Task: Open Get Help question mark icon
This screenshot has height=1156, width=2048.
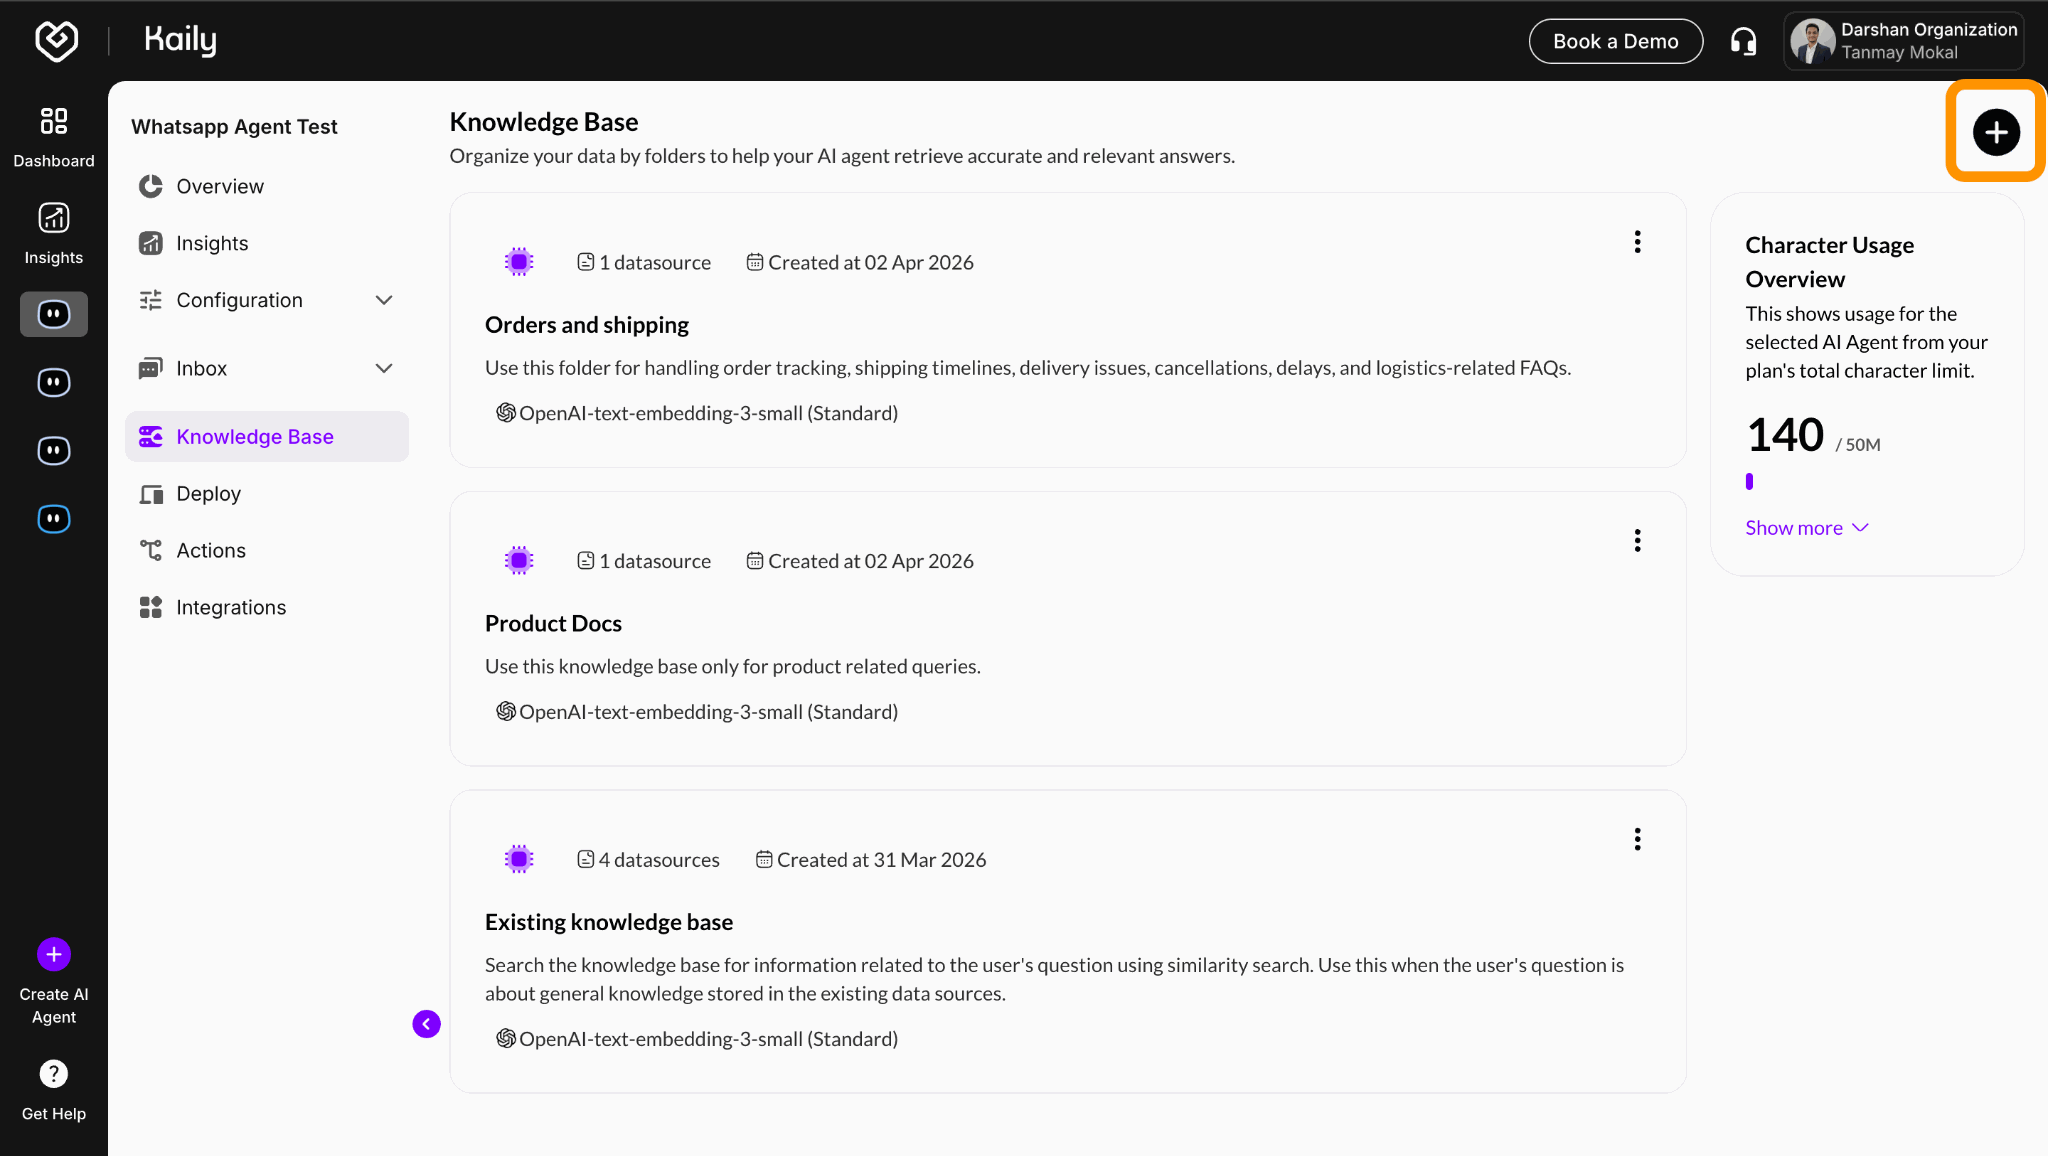Action: (54, 1074)
